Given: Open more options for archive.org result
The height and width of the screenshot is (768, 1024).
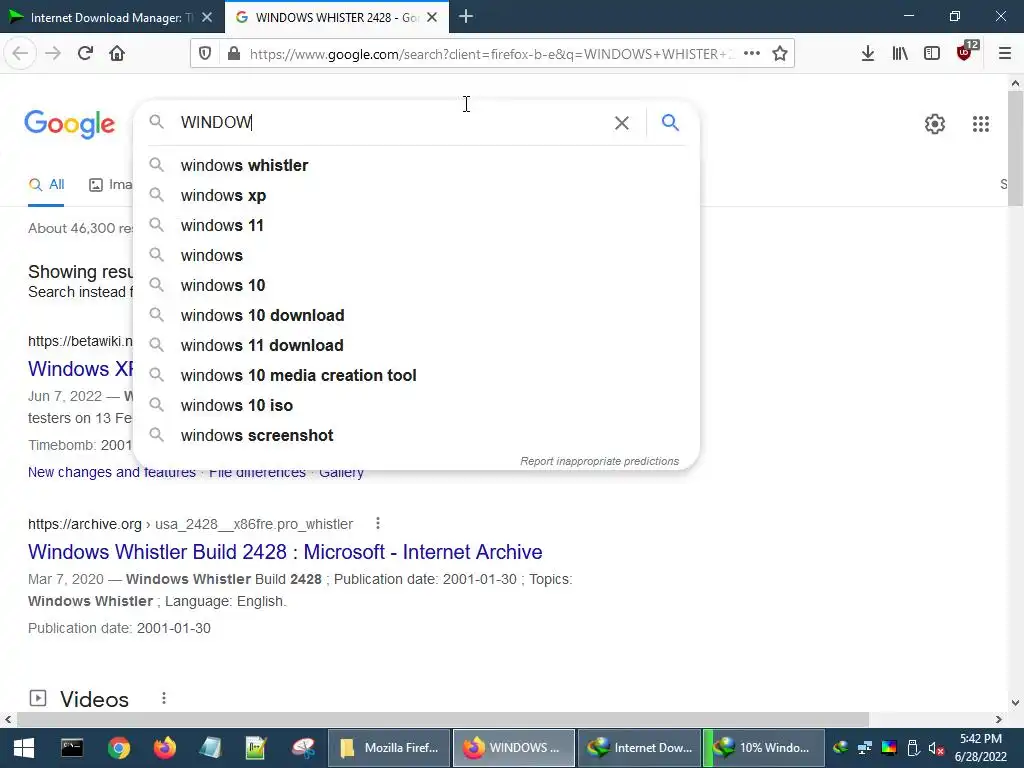Looking at the screenshot, I should click(x=377, y=523).
